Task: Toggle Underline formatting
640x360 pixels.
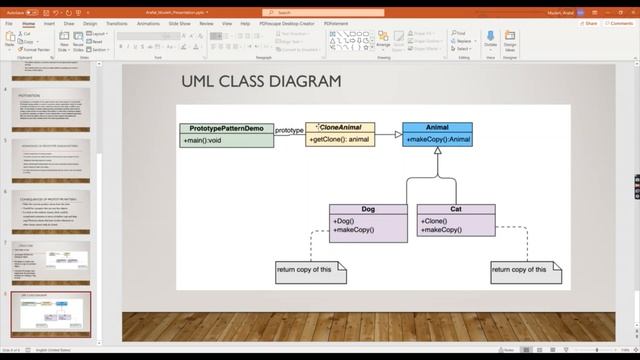Action: click(136, 47)
